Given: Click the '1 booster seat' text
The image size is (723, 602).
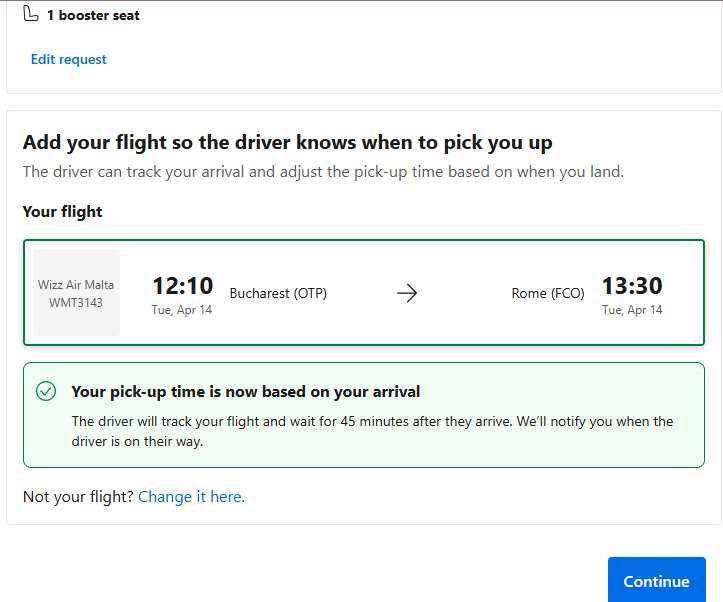Looking at the screenshot, I should 93,15.
